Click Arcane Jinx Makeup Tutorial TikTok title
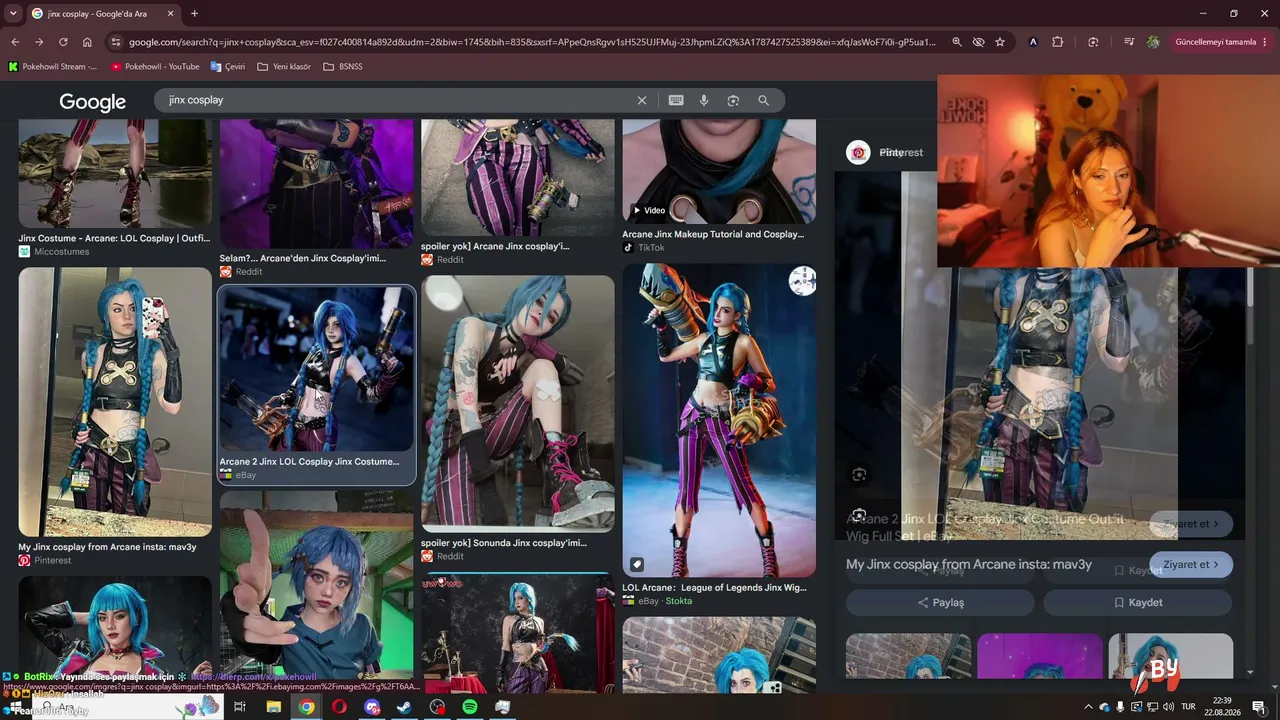The height and width of the screenshot is (720, 1280). (713, 234)
